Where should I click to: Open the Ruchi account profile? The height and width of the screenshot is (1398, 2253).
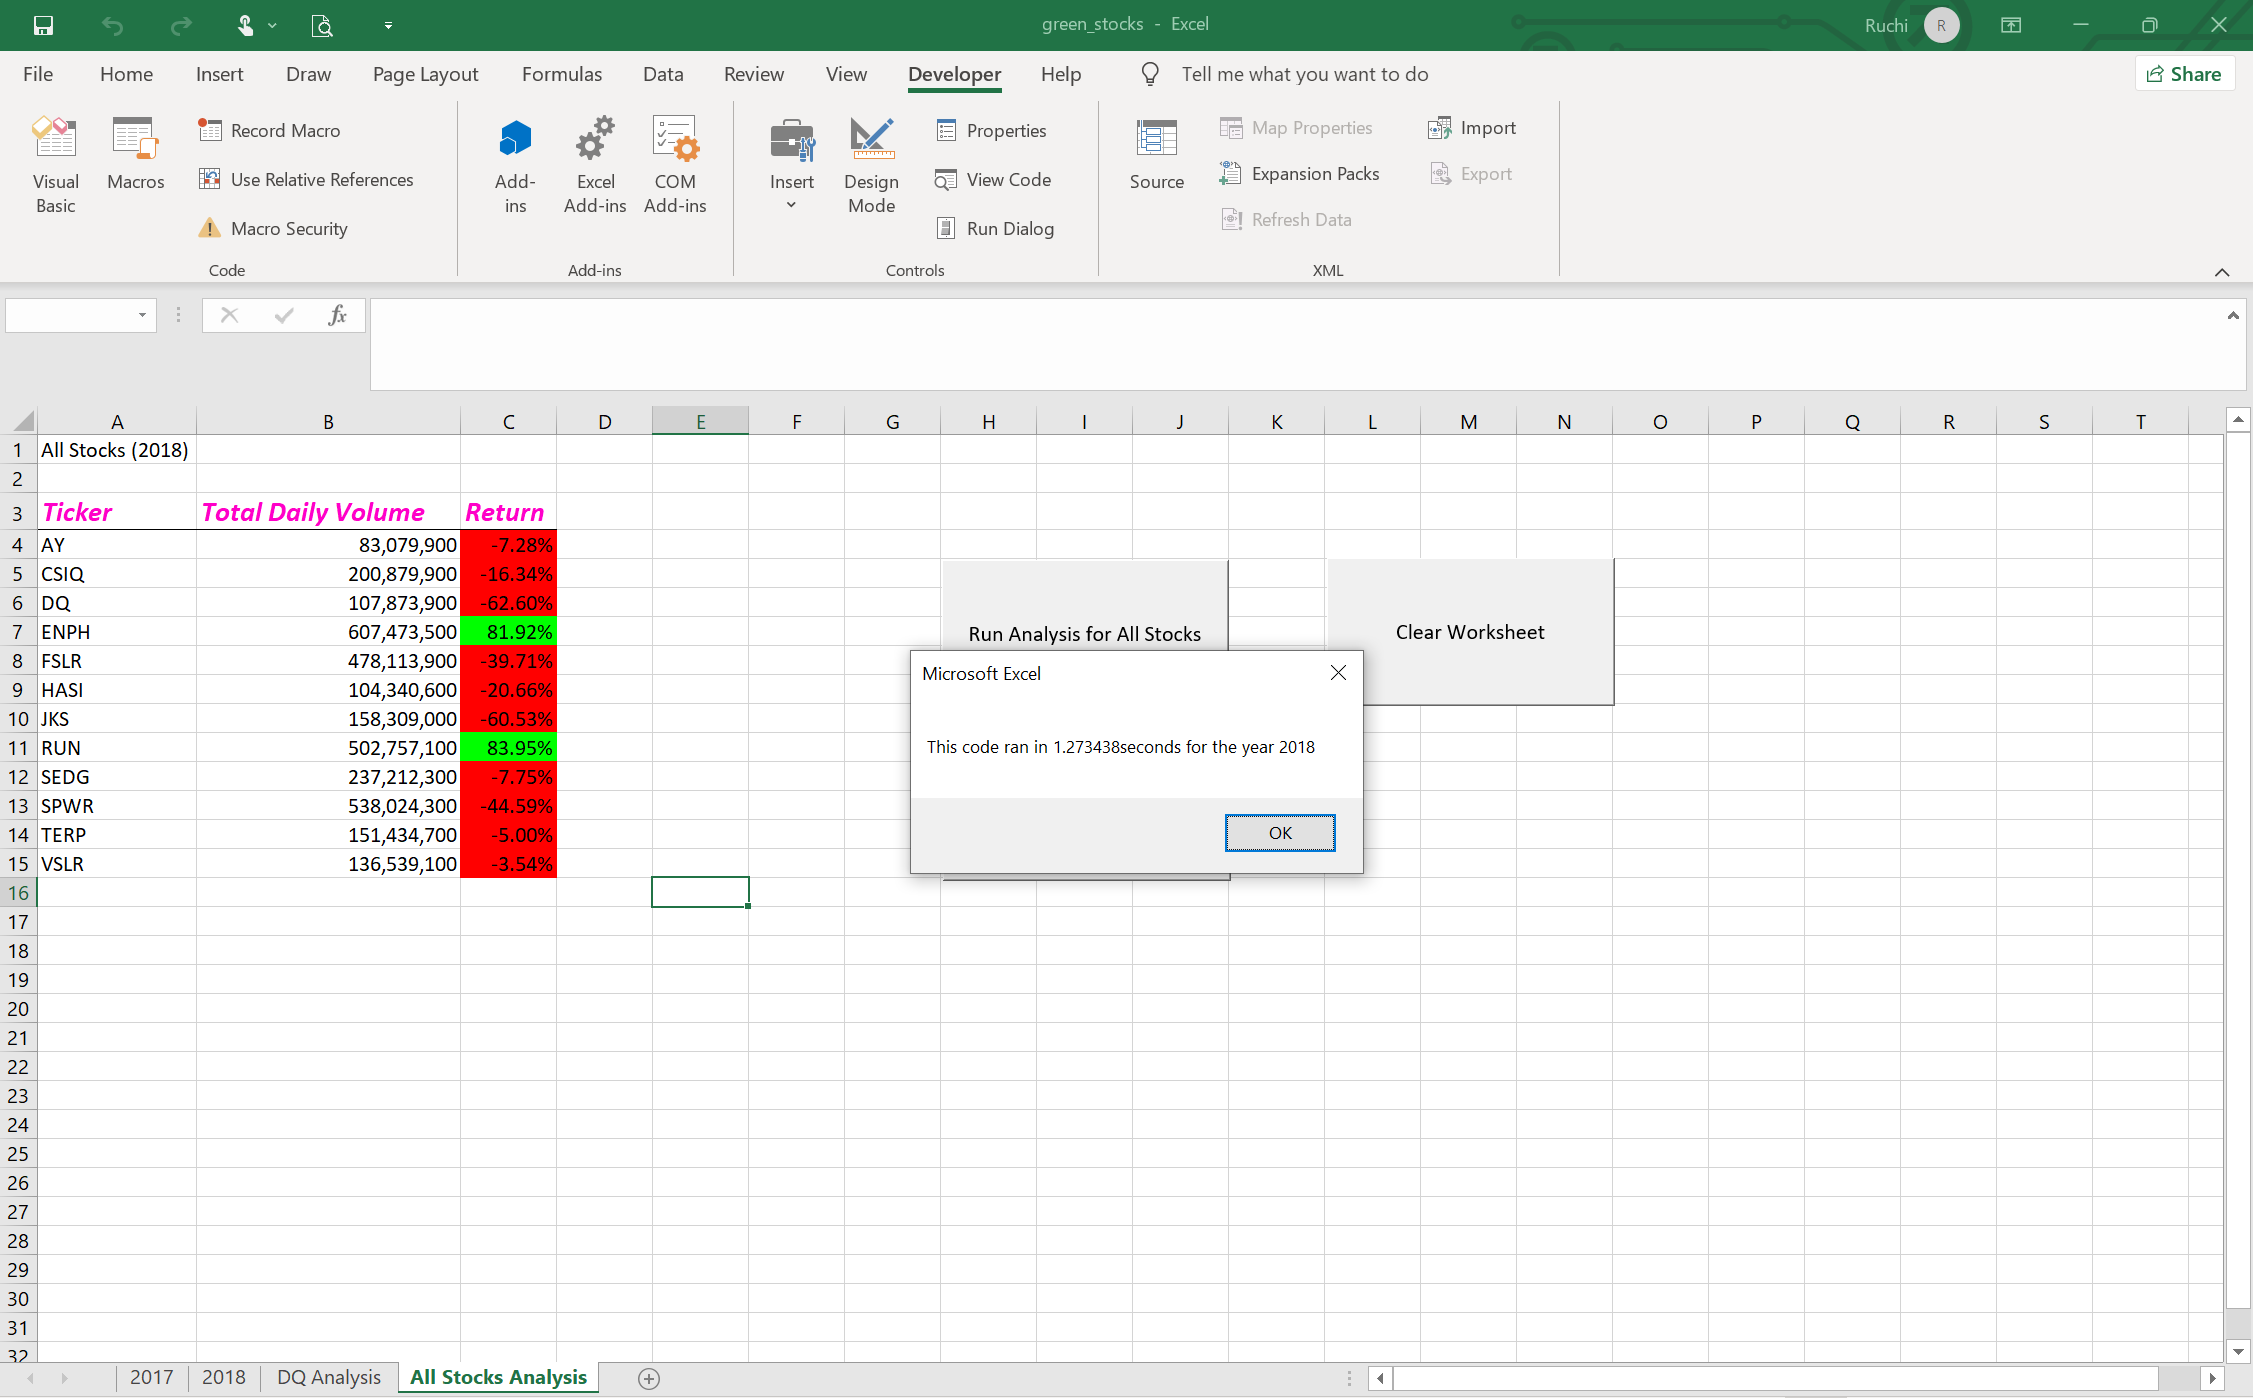click(x=1911, y=25)
